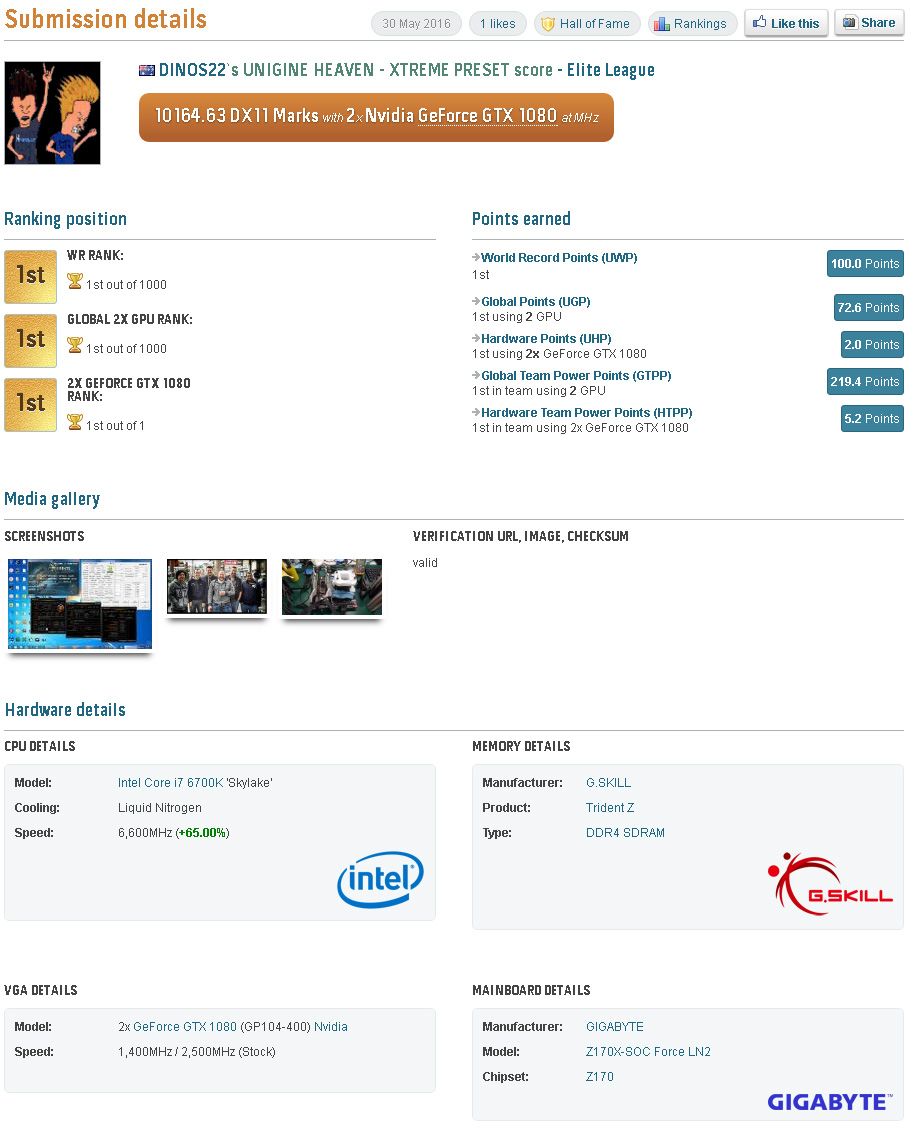The height and width of the screenshot is (1139, 913).
Task: Open Intel Core i7 6700K link
Action: 171,783
